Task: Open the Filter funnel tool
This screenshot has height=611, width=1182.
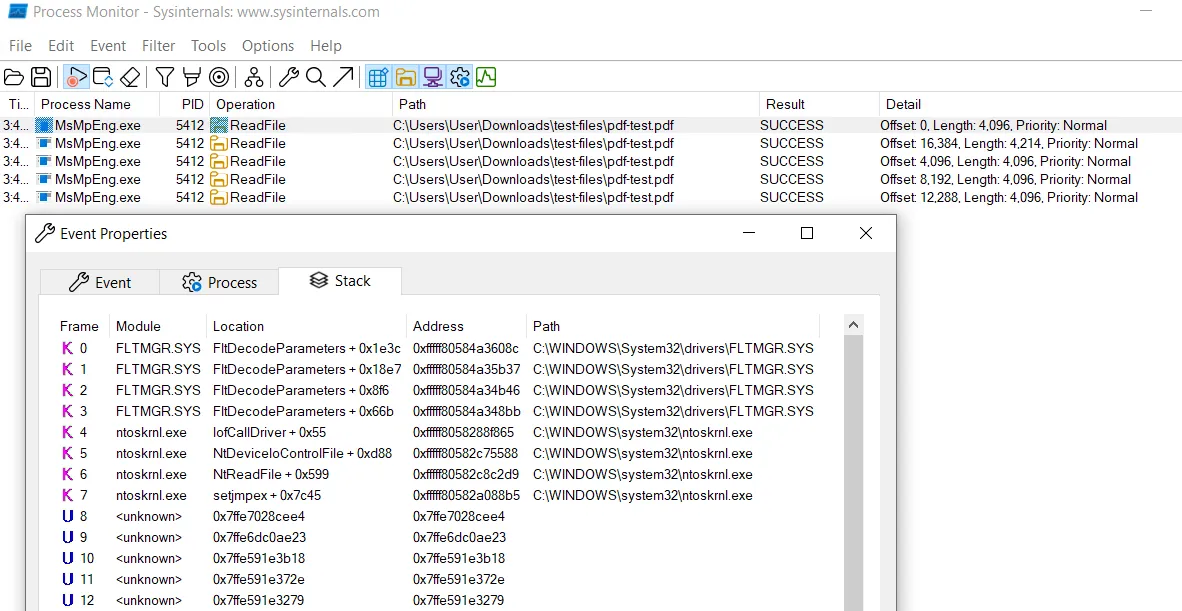Action: tap(165, 77)
